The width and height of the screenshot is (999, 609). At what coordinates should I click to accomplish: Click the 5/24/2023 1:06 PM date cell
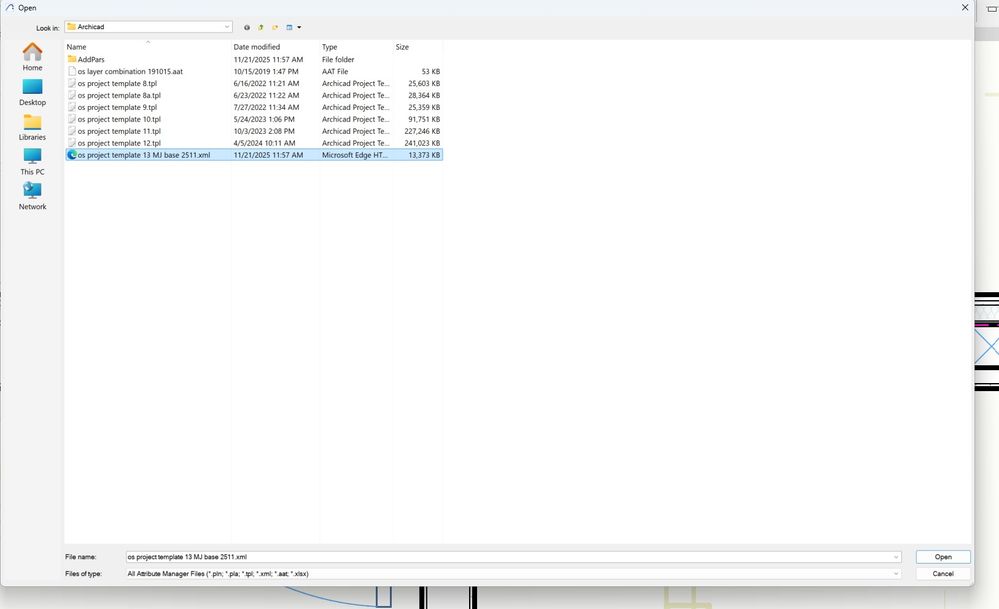click(264, 119)
